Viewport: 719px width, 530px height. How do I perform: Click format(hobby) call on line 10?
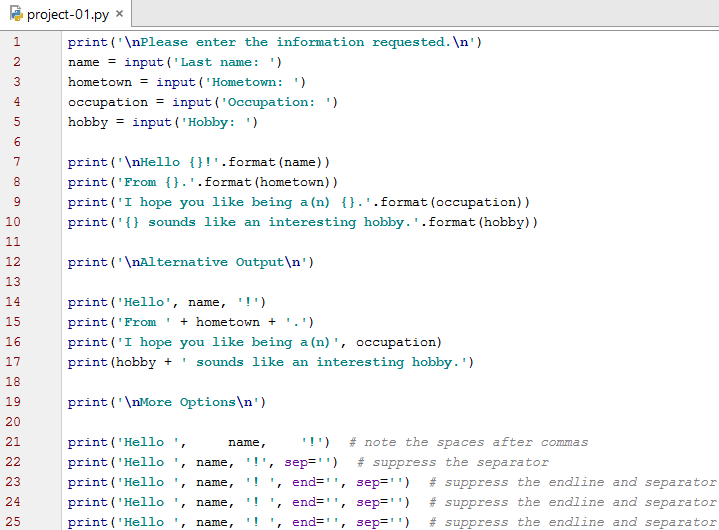[484, 222]
